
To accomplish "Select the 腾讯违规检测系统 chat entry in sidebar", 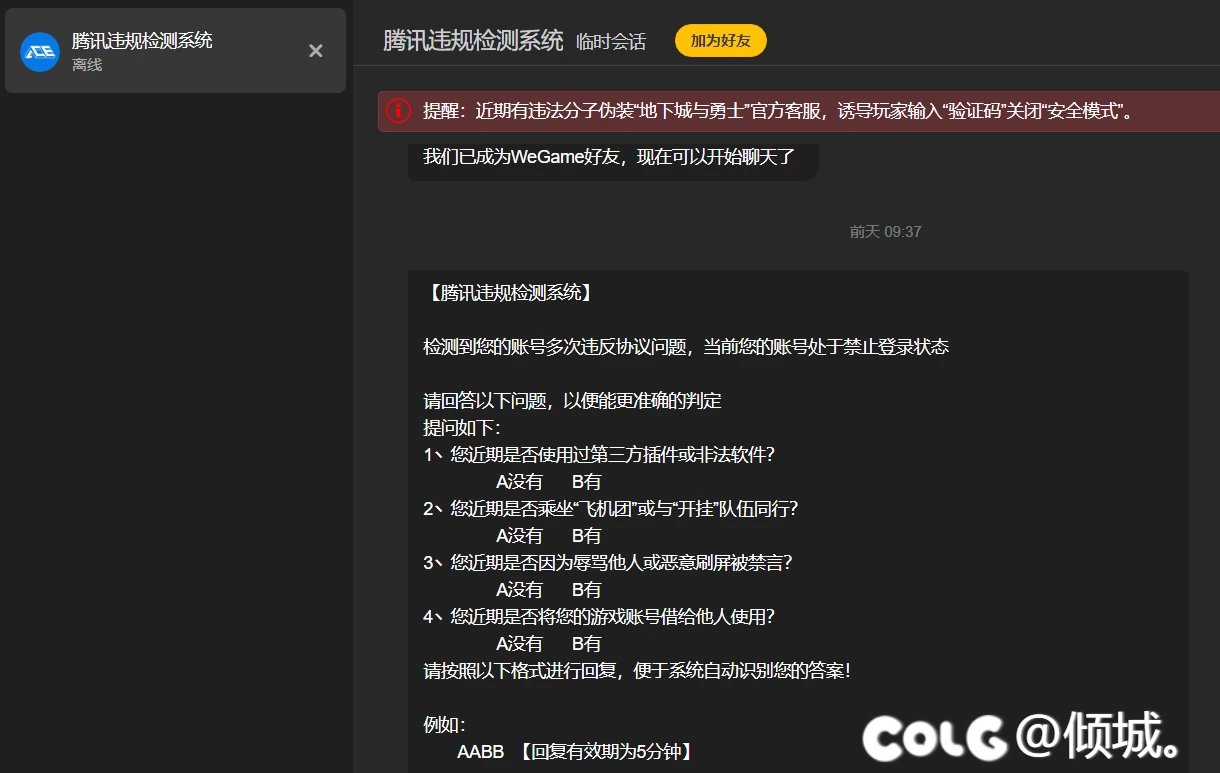I will click(175, 51).
